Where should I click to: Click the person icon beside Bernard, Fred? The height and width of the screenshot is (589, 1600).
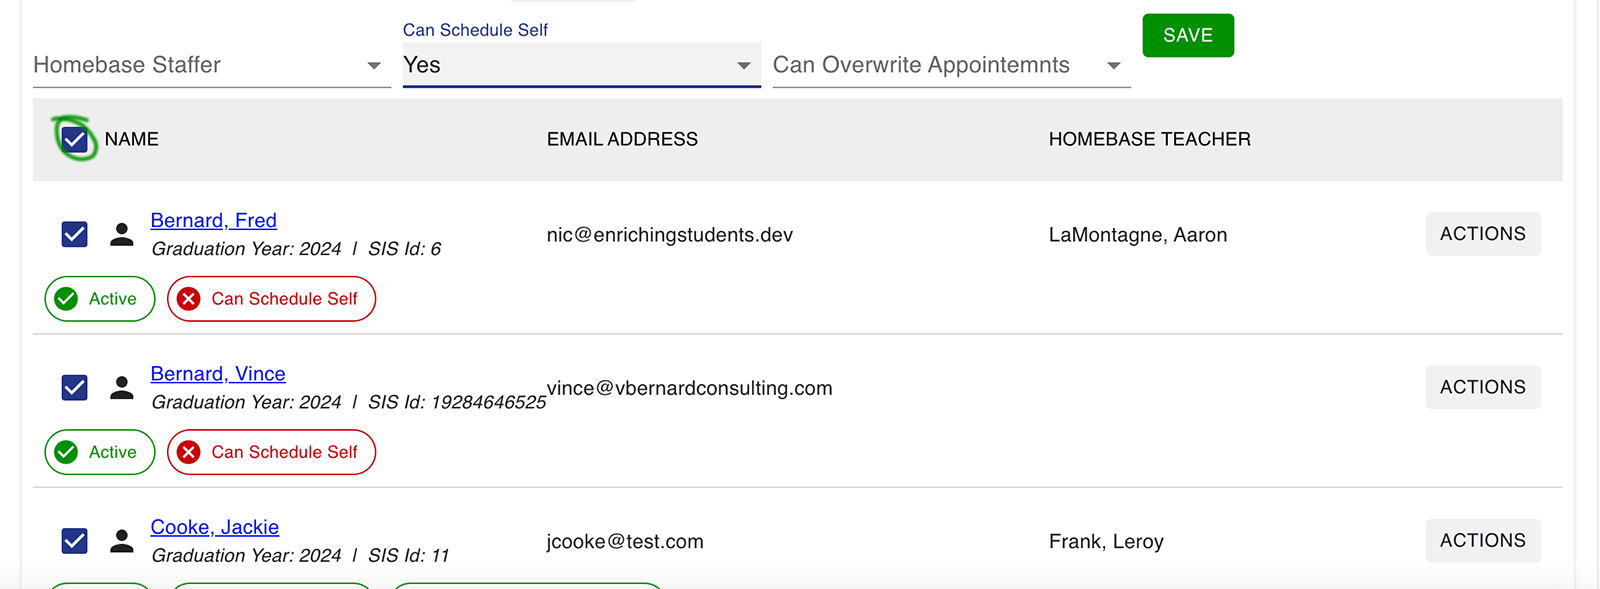click(x=122, y=234)
